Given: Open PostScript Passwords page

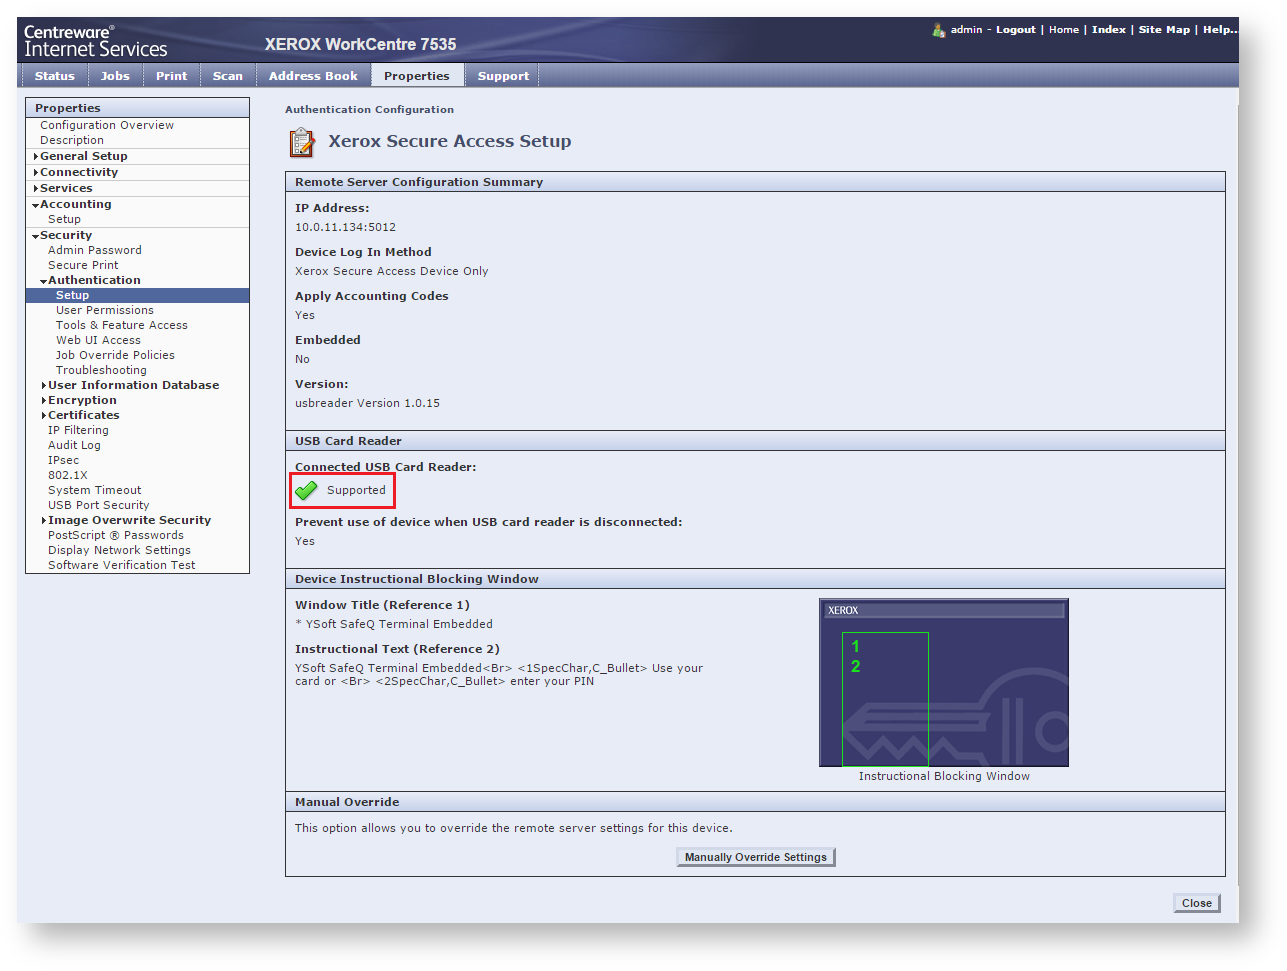Looking at the screenshot, I should coord(116,535).
